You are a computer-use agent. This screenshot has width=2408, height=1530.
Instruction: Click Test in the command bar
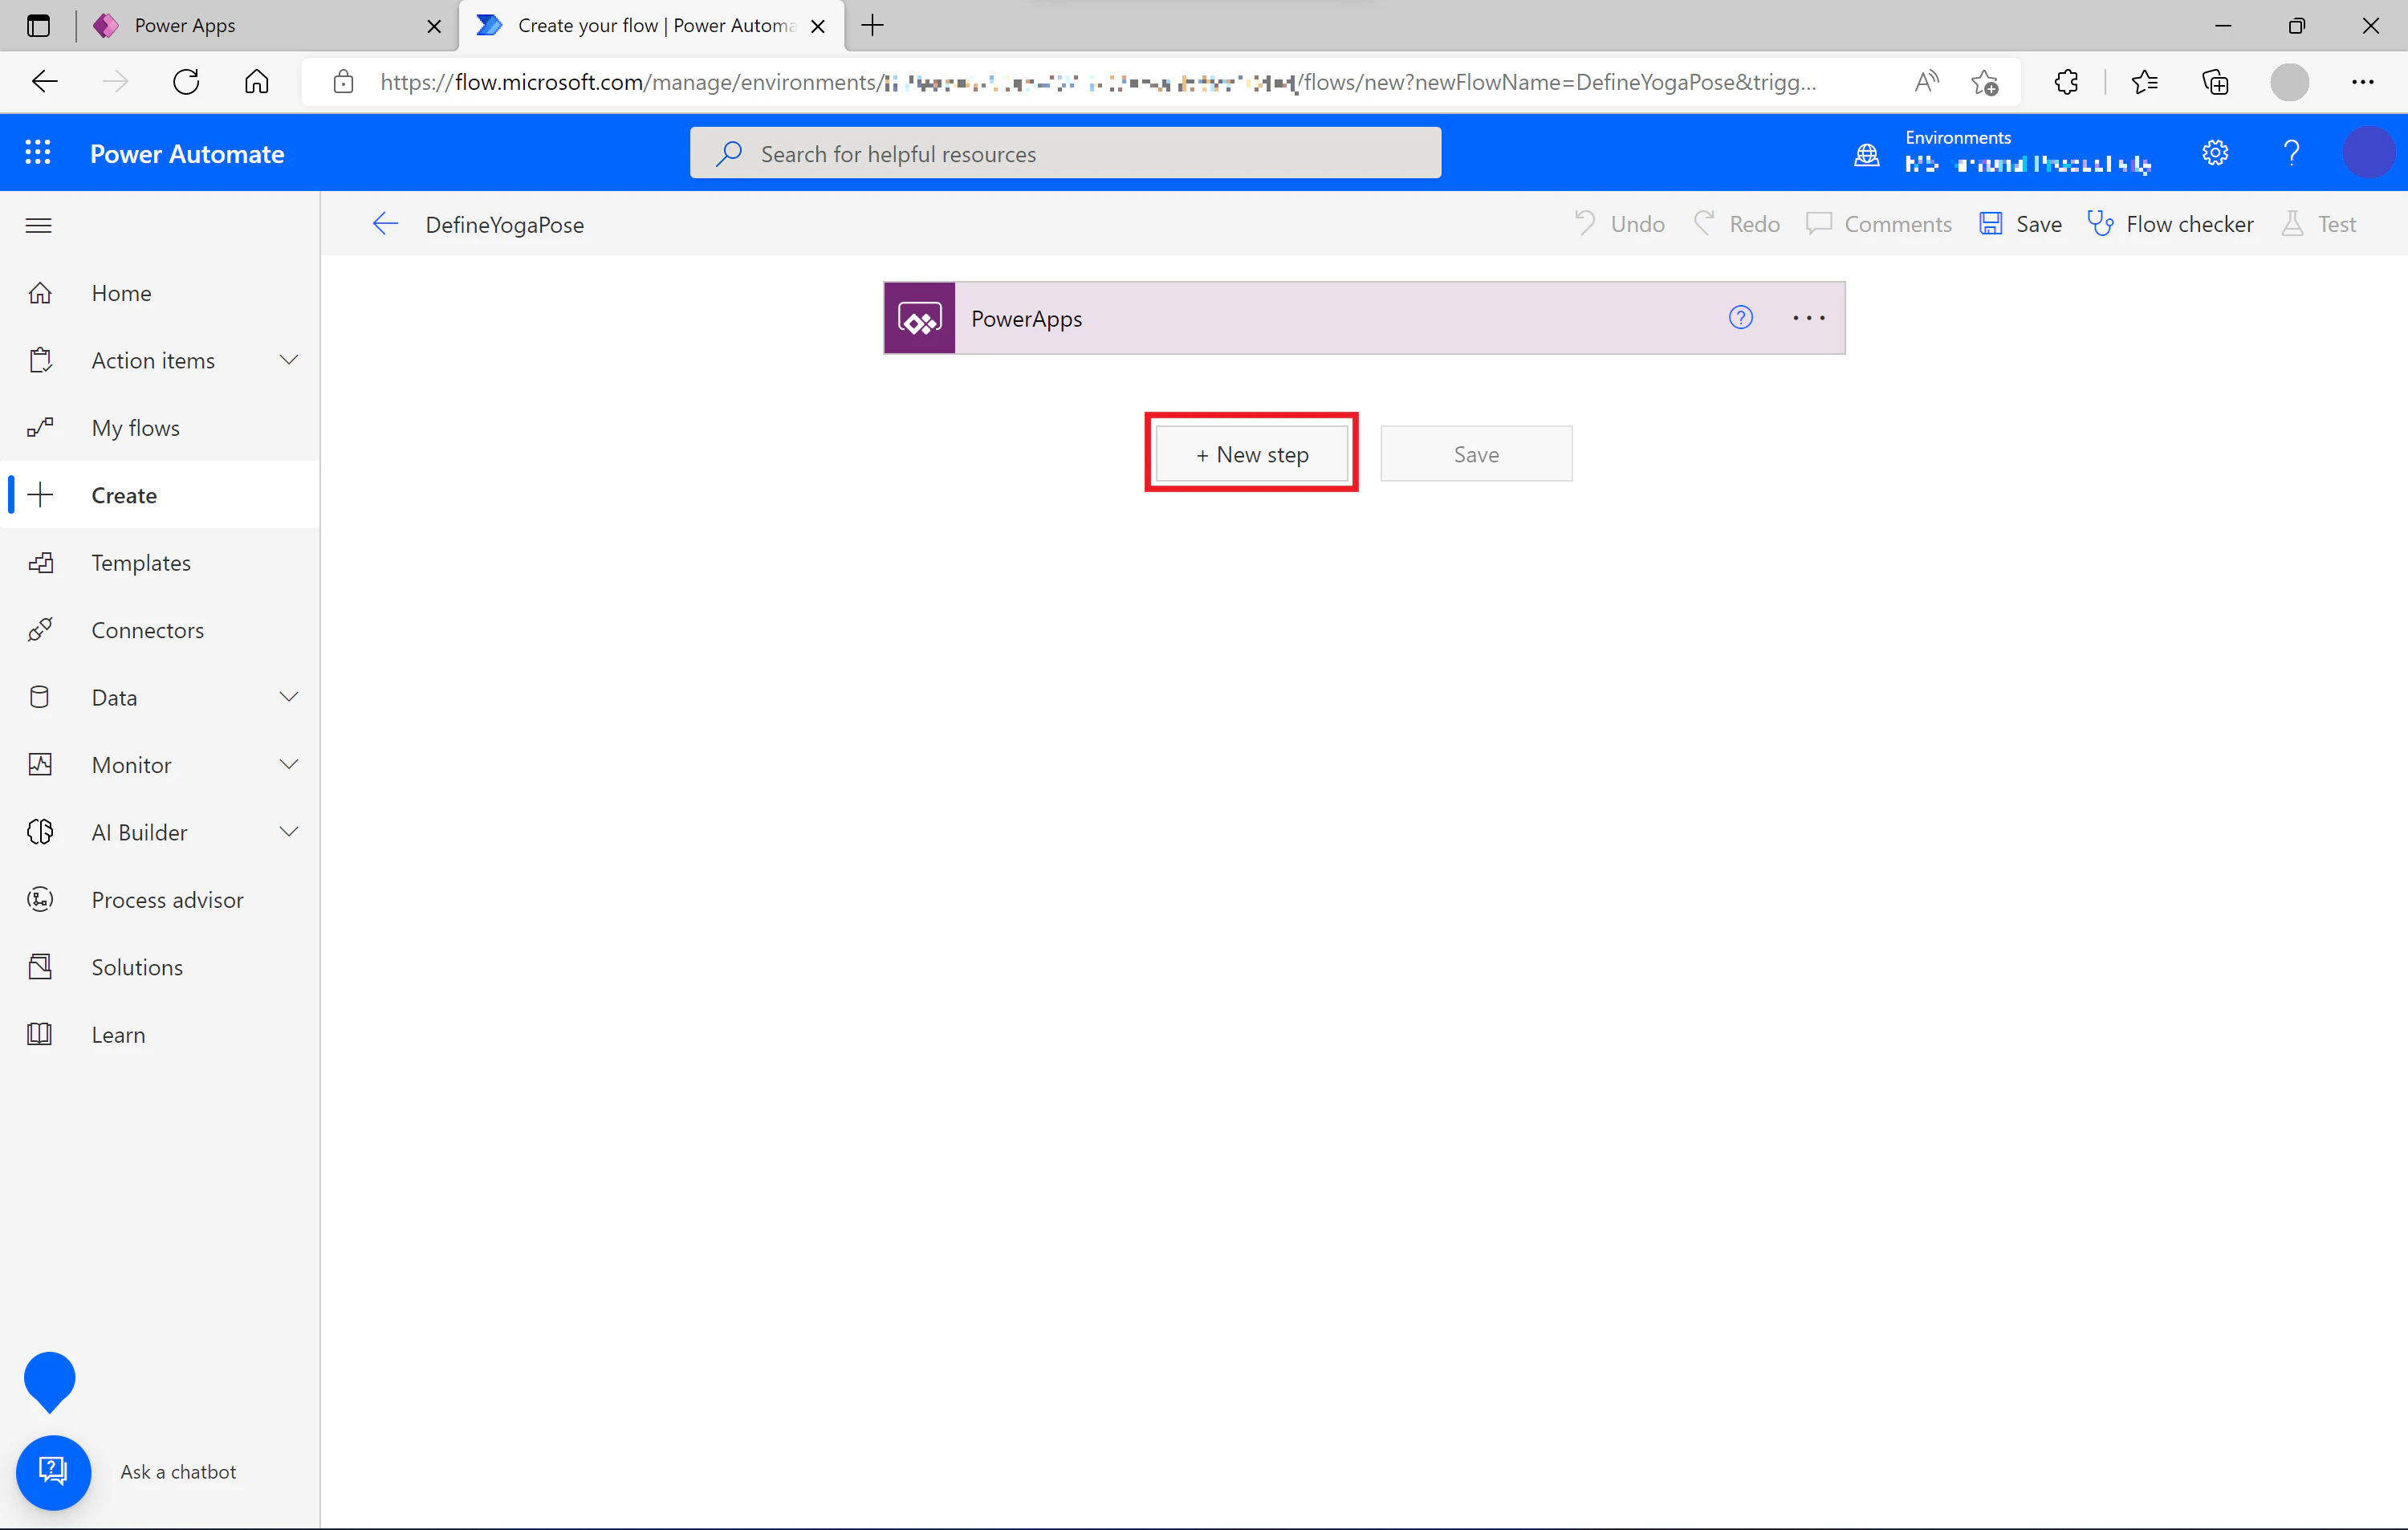click(2319, 224)
